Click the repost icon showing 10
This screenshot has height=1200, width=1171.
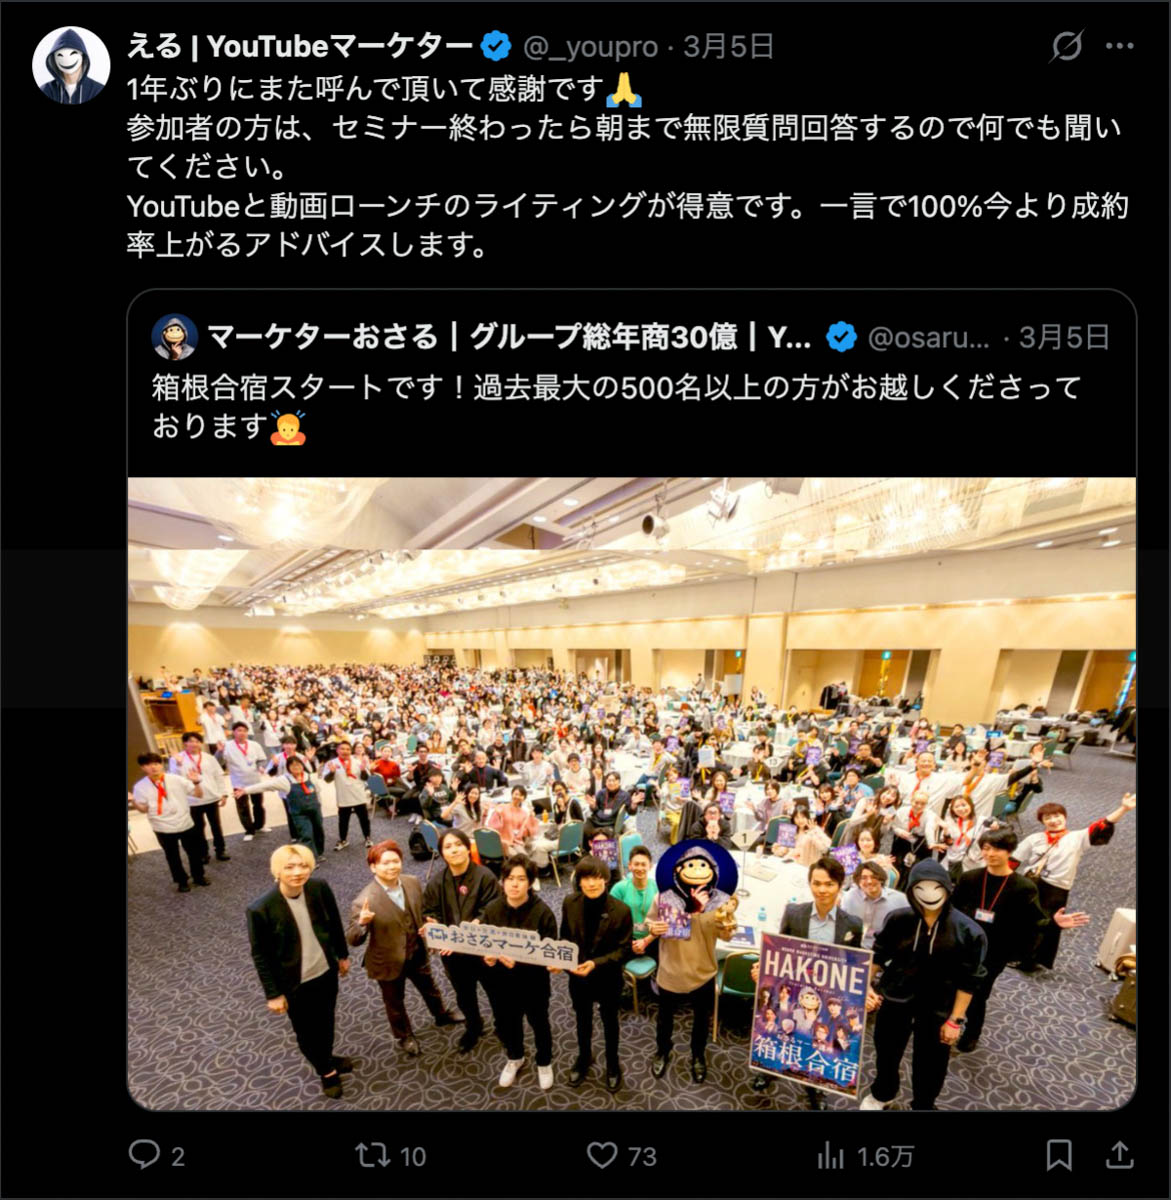coord(373,1155)
